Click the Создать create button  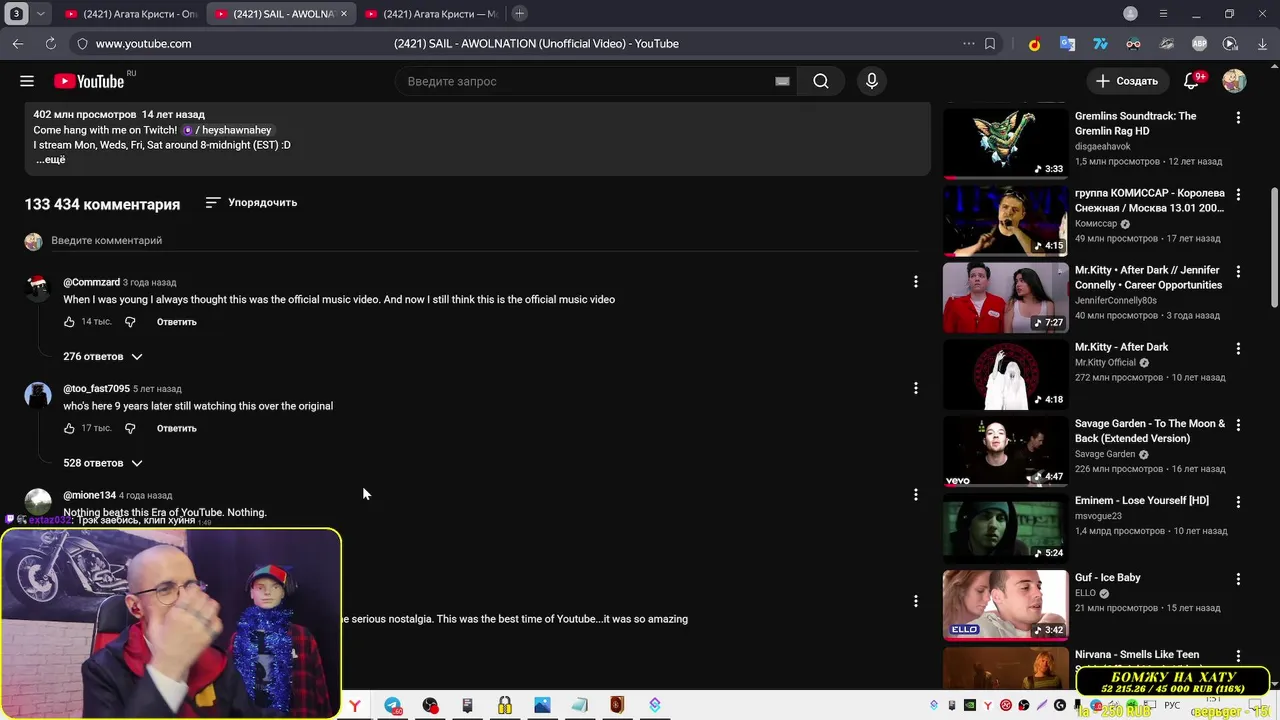click(1126, 81)
